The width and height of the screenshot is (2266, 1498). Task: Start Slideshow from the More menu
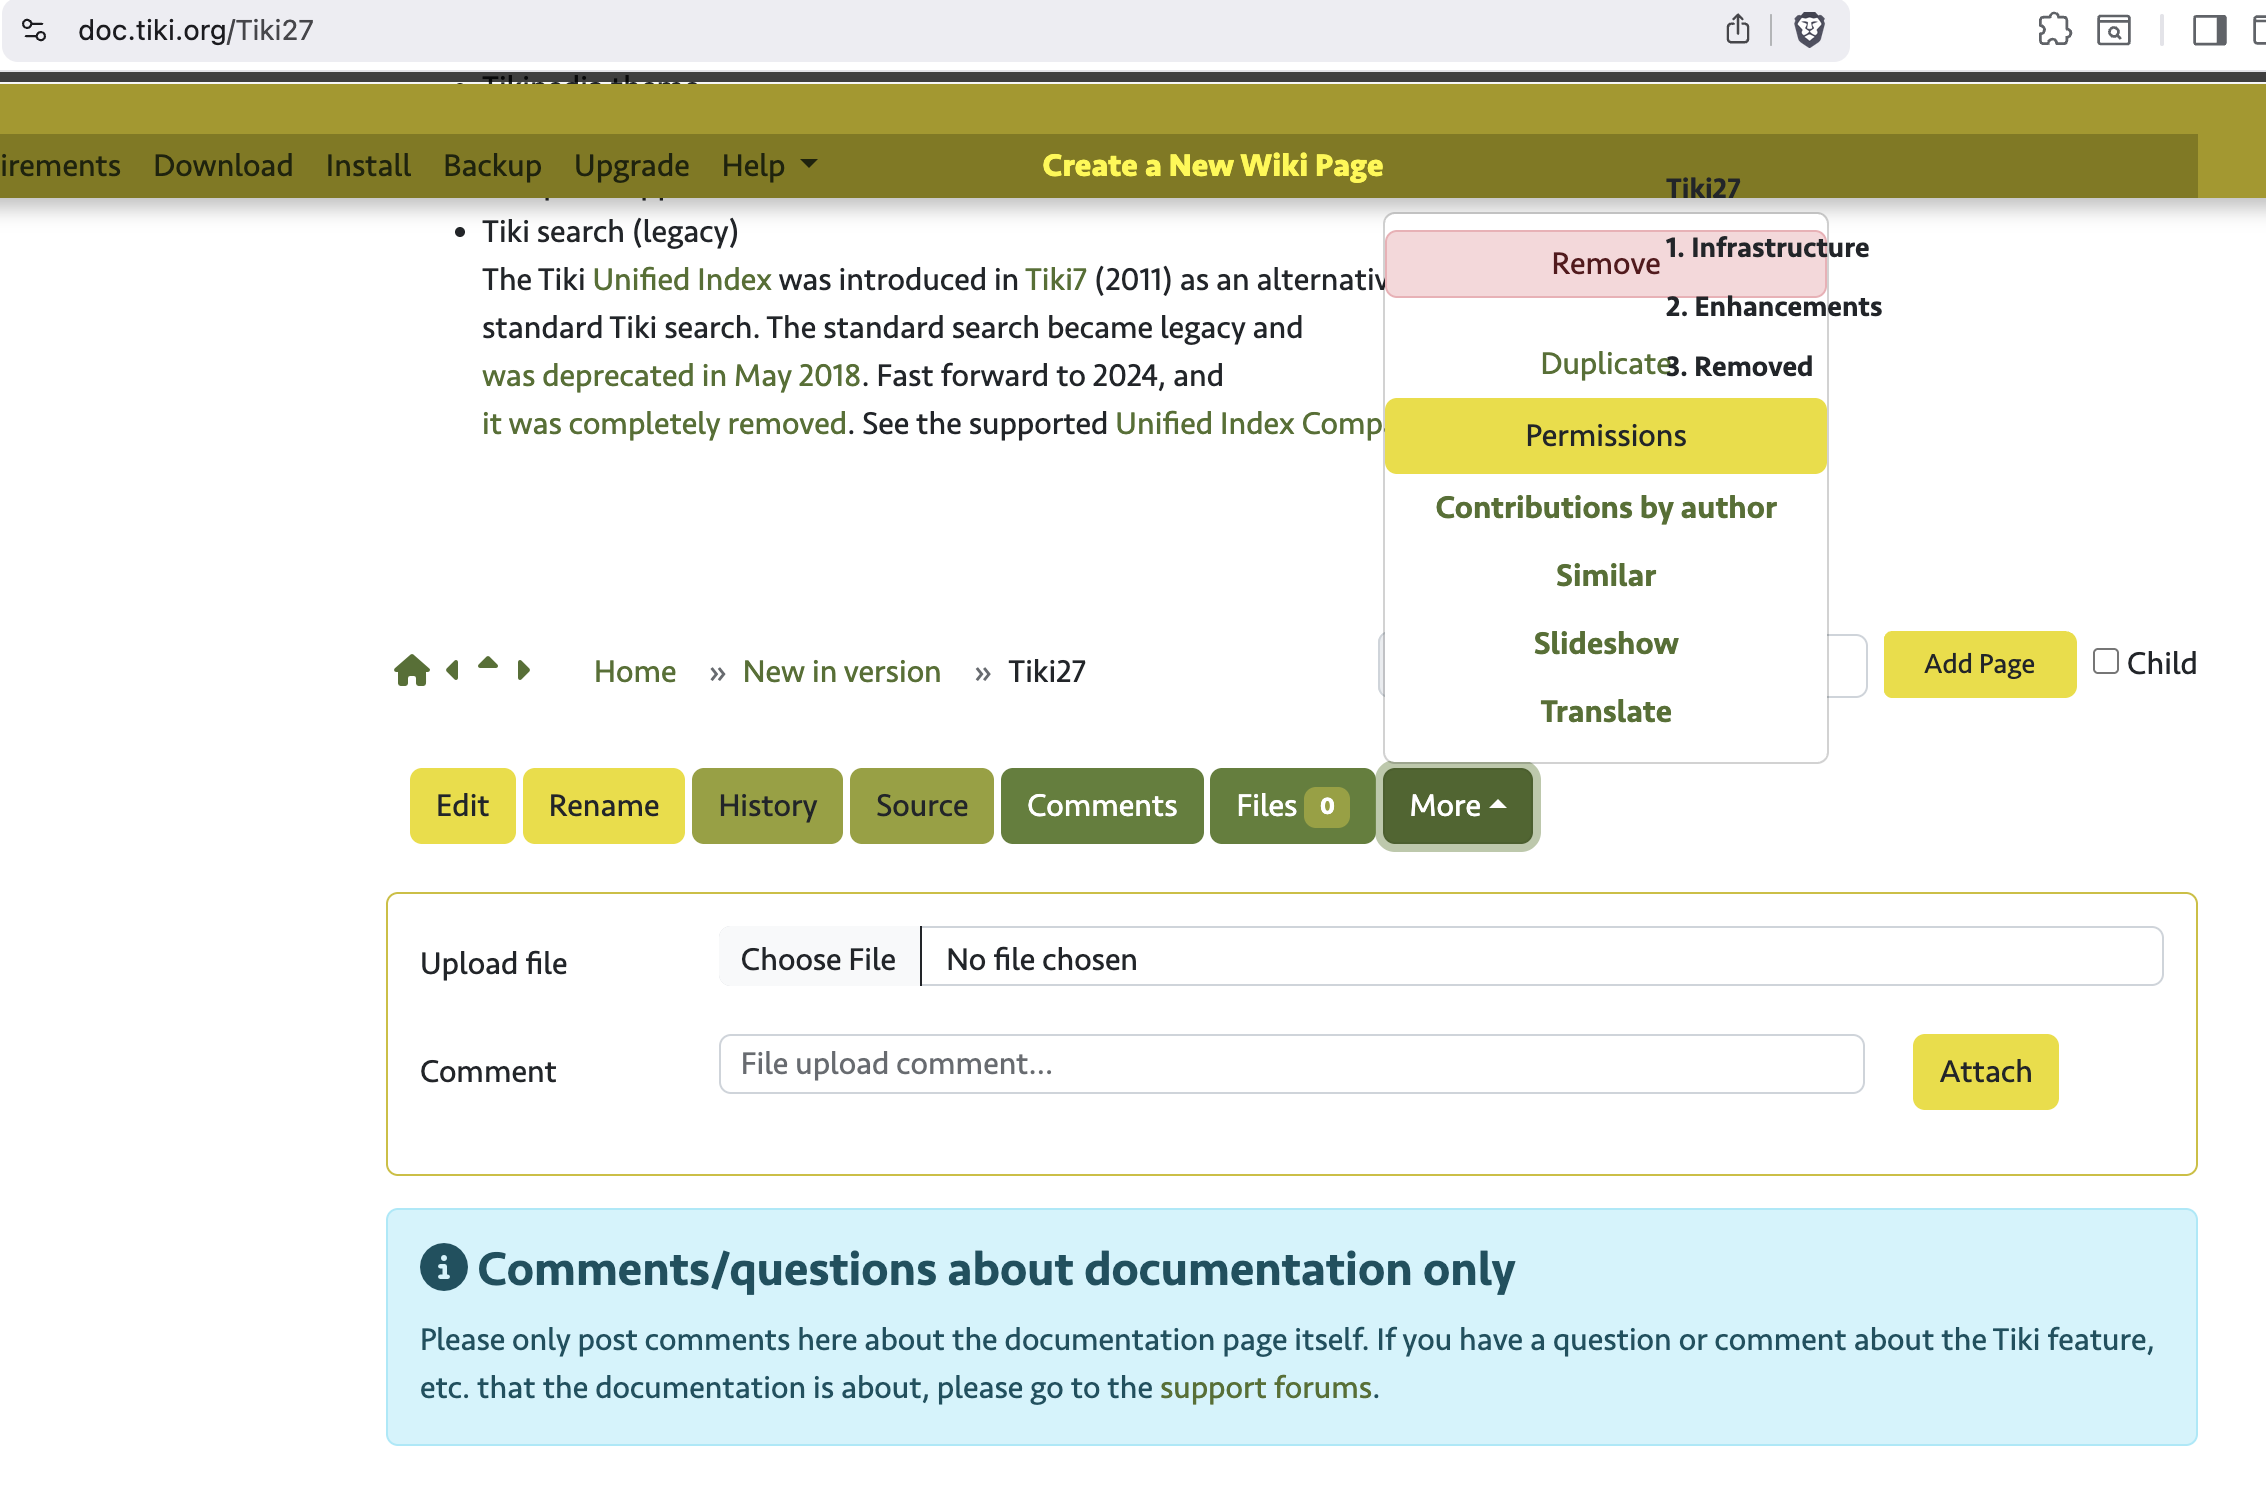(x=1606, y=644)
